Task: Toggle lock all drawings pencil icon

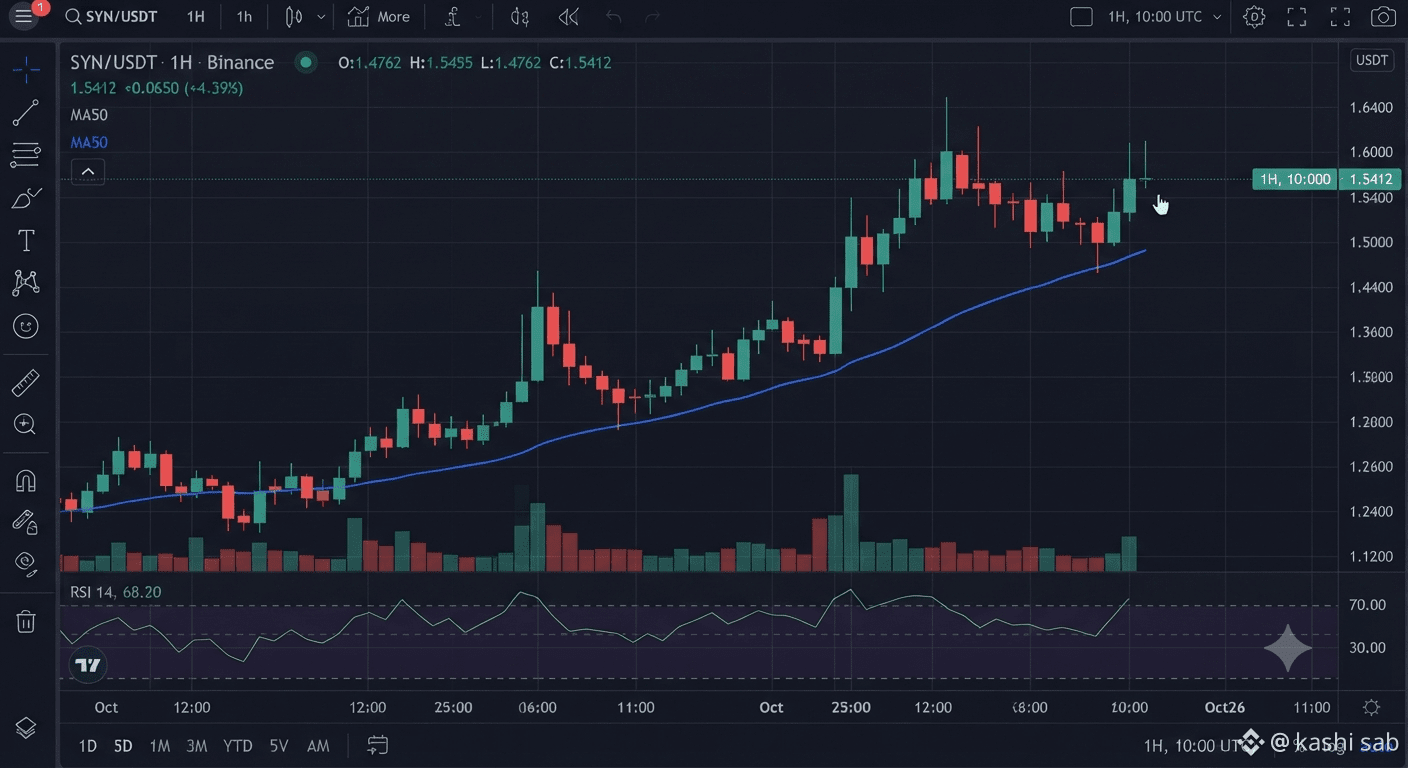Action: 26,522
